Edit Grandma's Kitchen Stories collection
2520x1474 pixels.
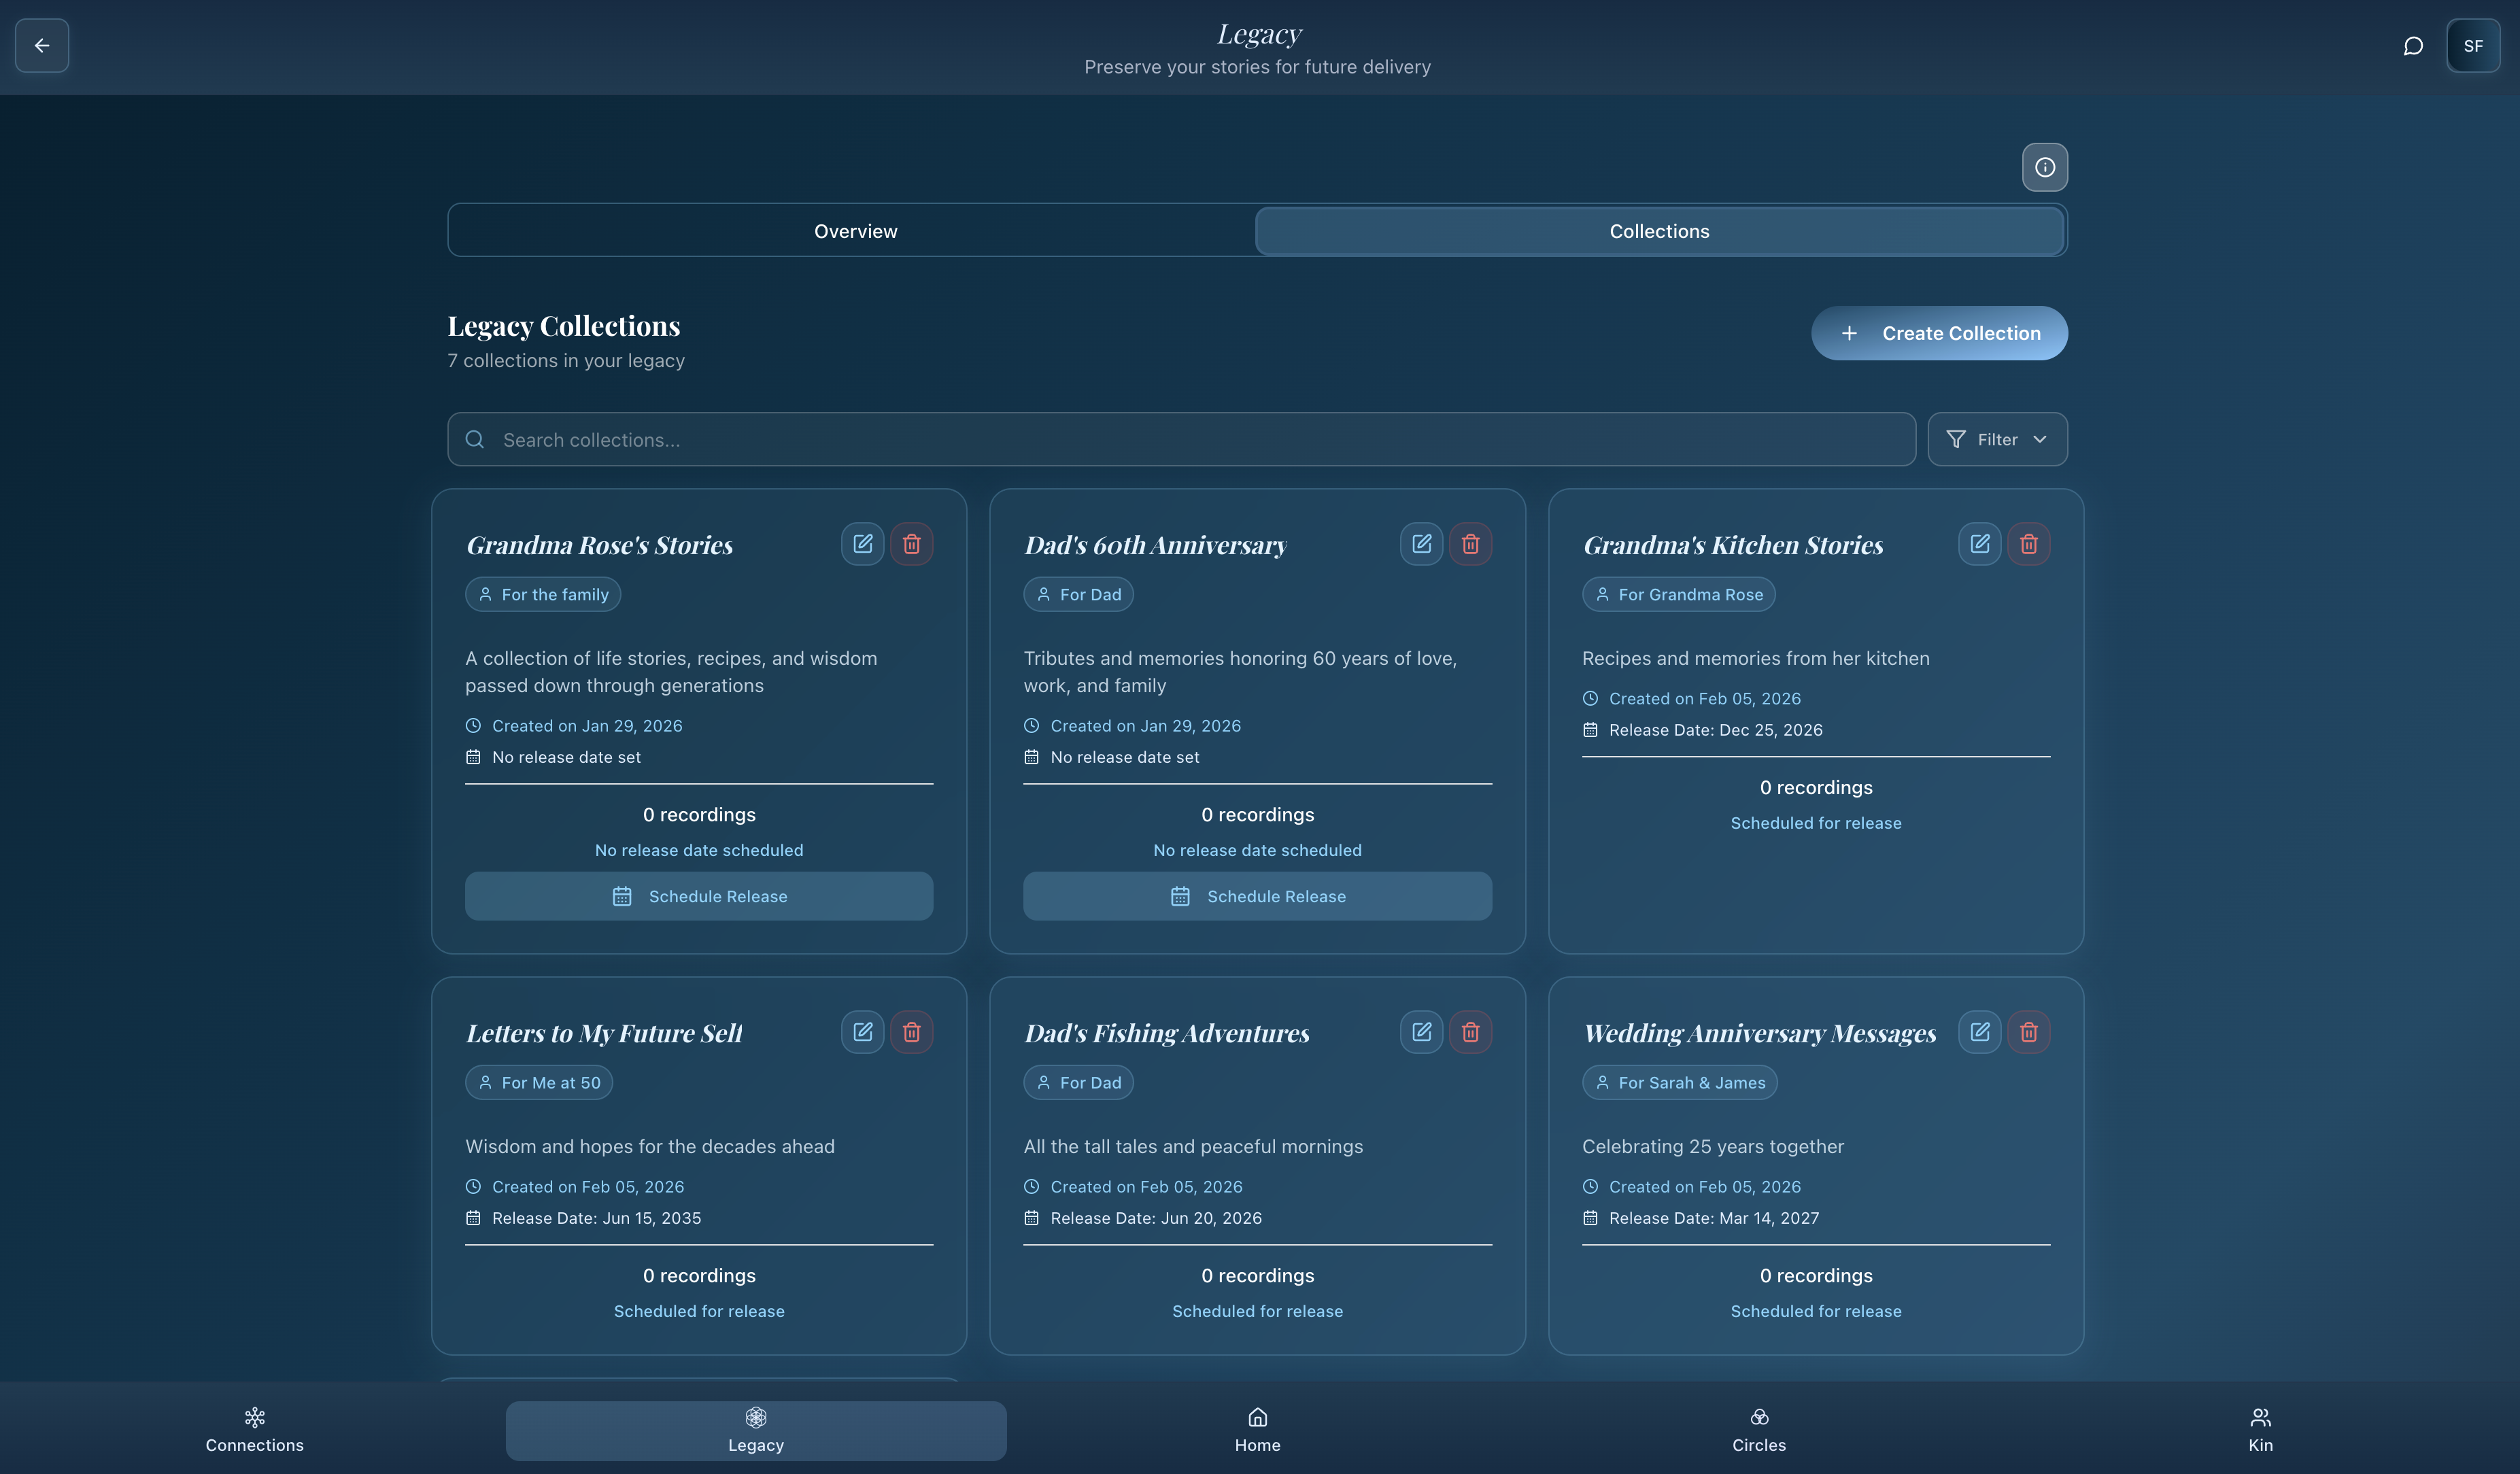[1979, 544]
